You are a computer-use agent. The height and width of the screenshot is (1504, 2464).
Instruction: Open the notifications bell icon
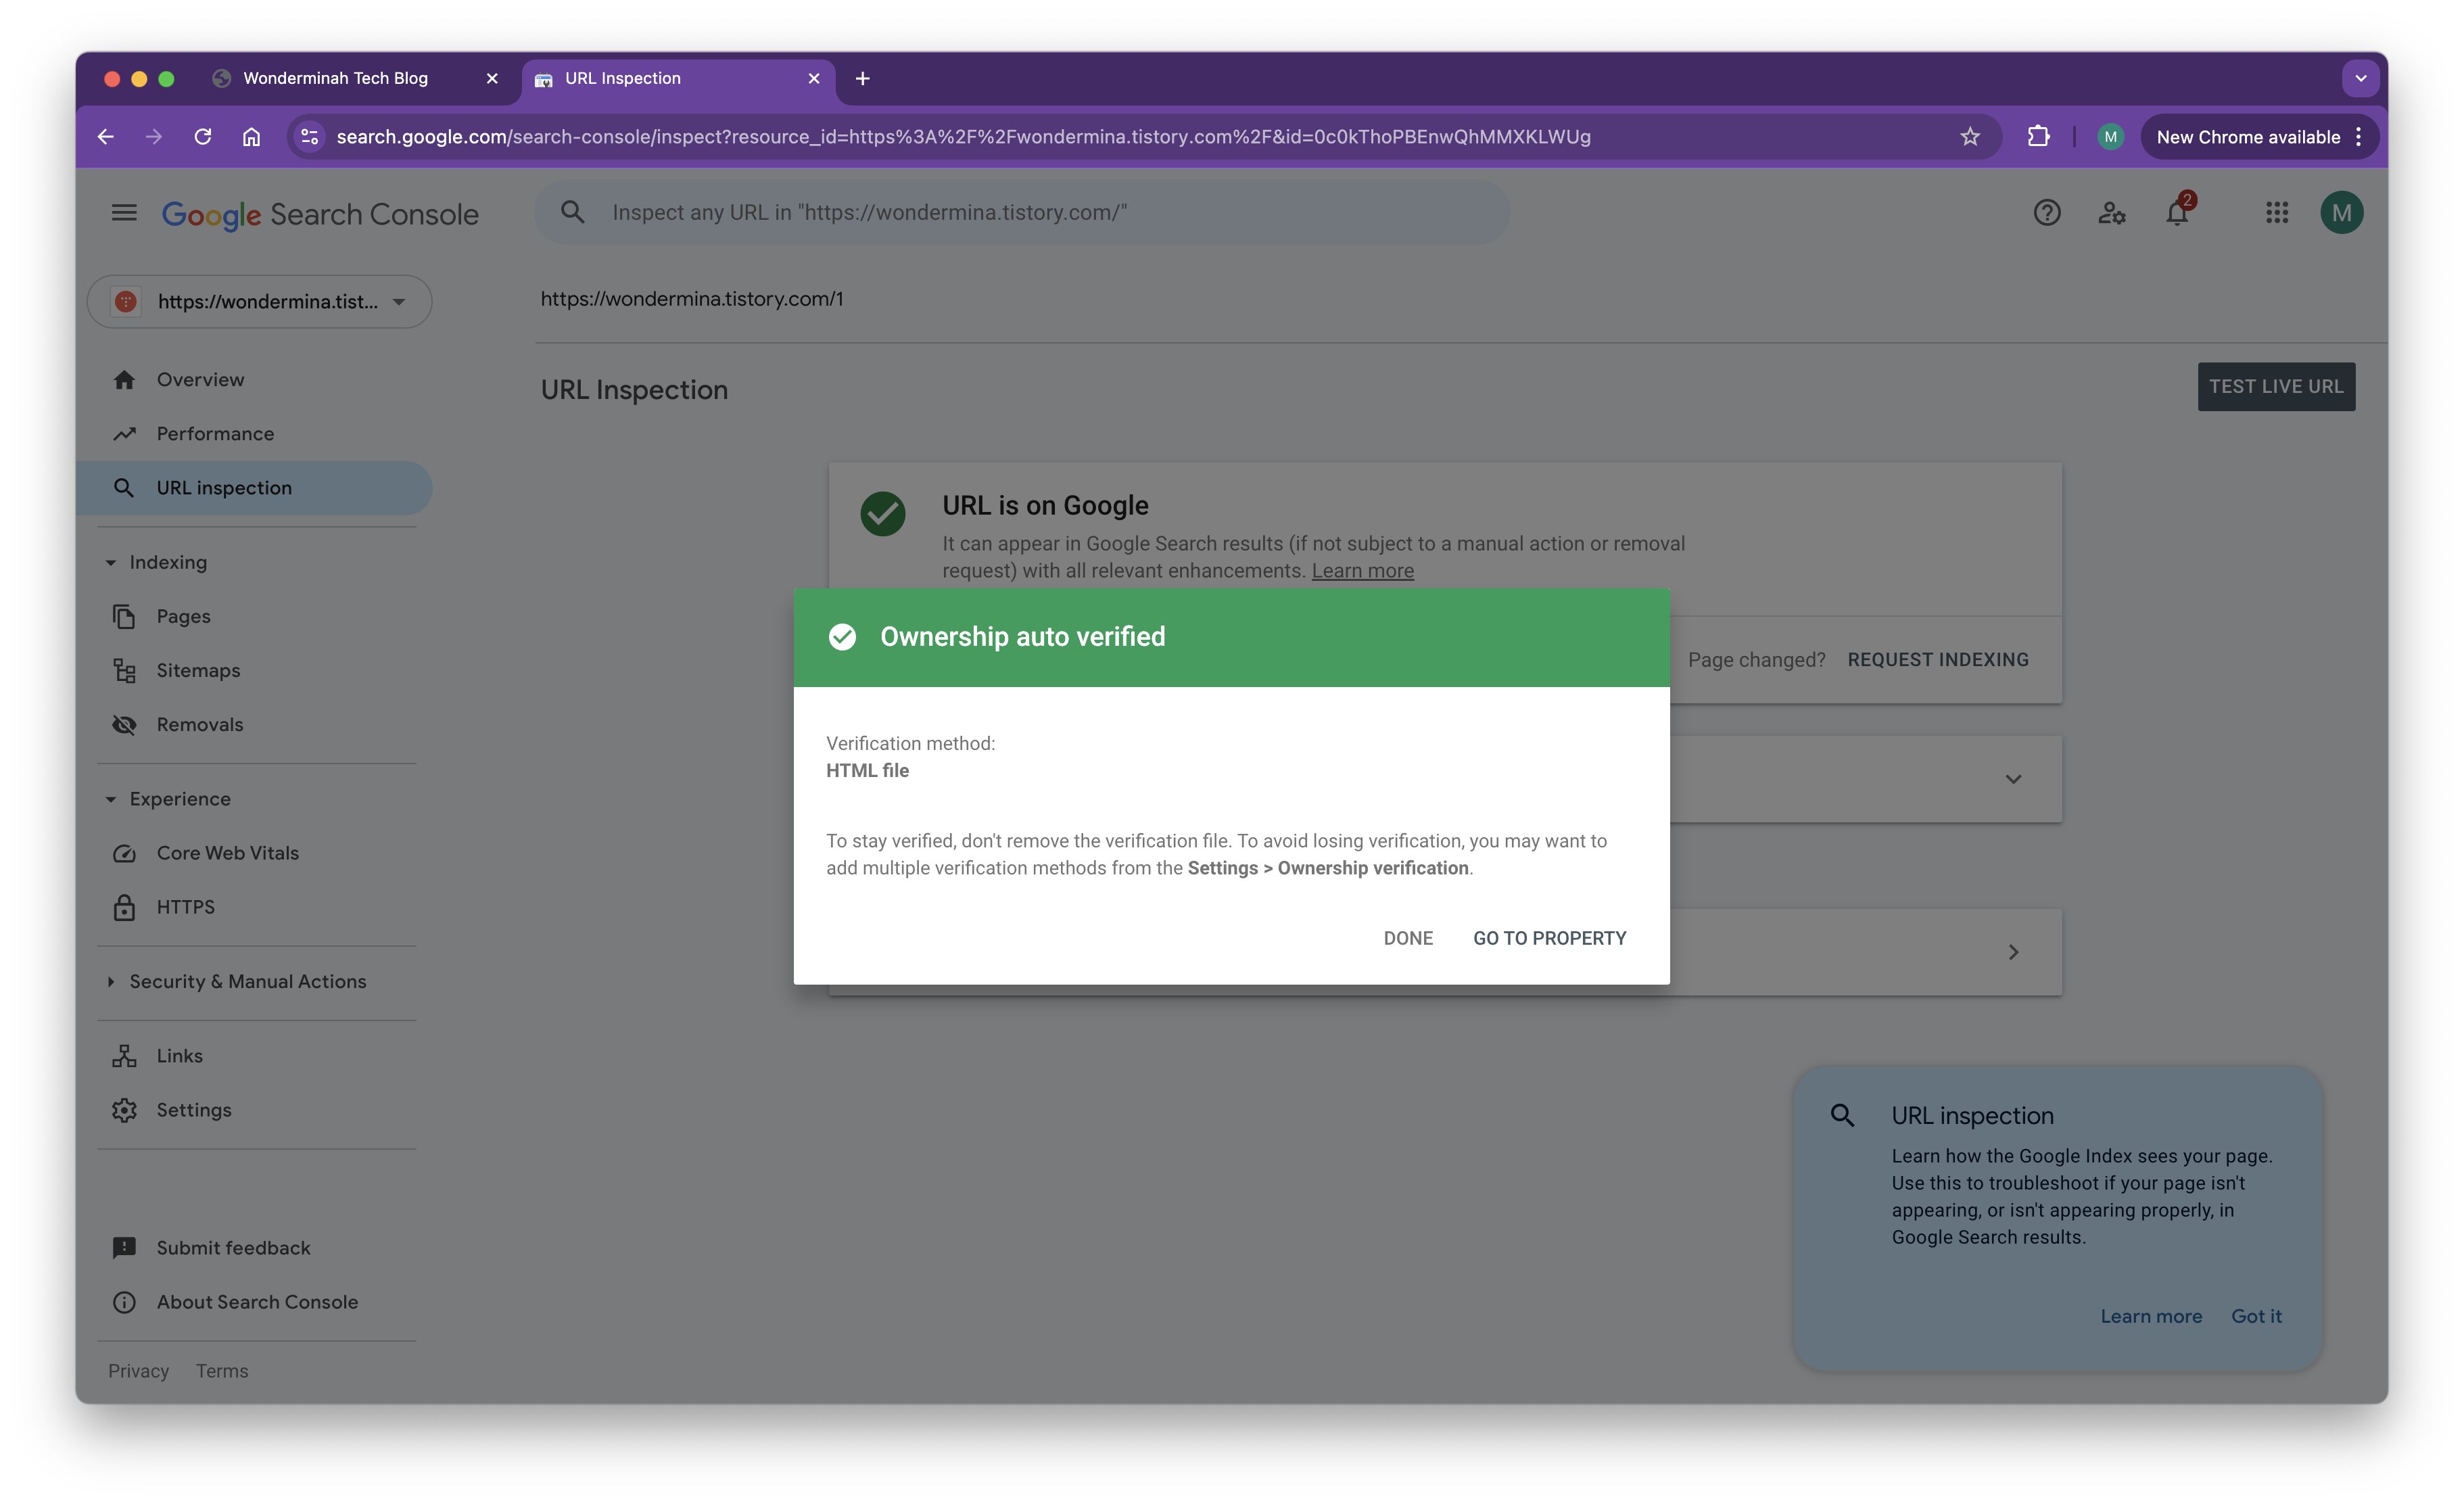coord(2177,213)
